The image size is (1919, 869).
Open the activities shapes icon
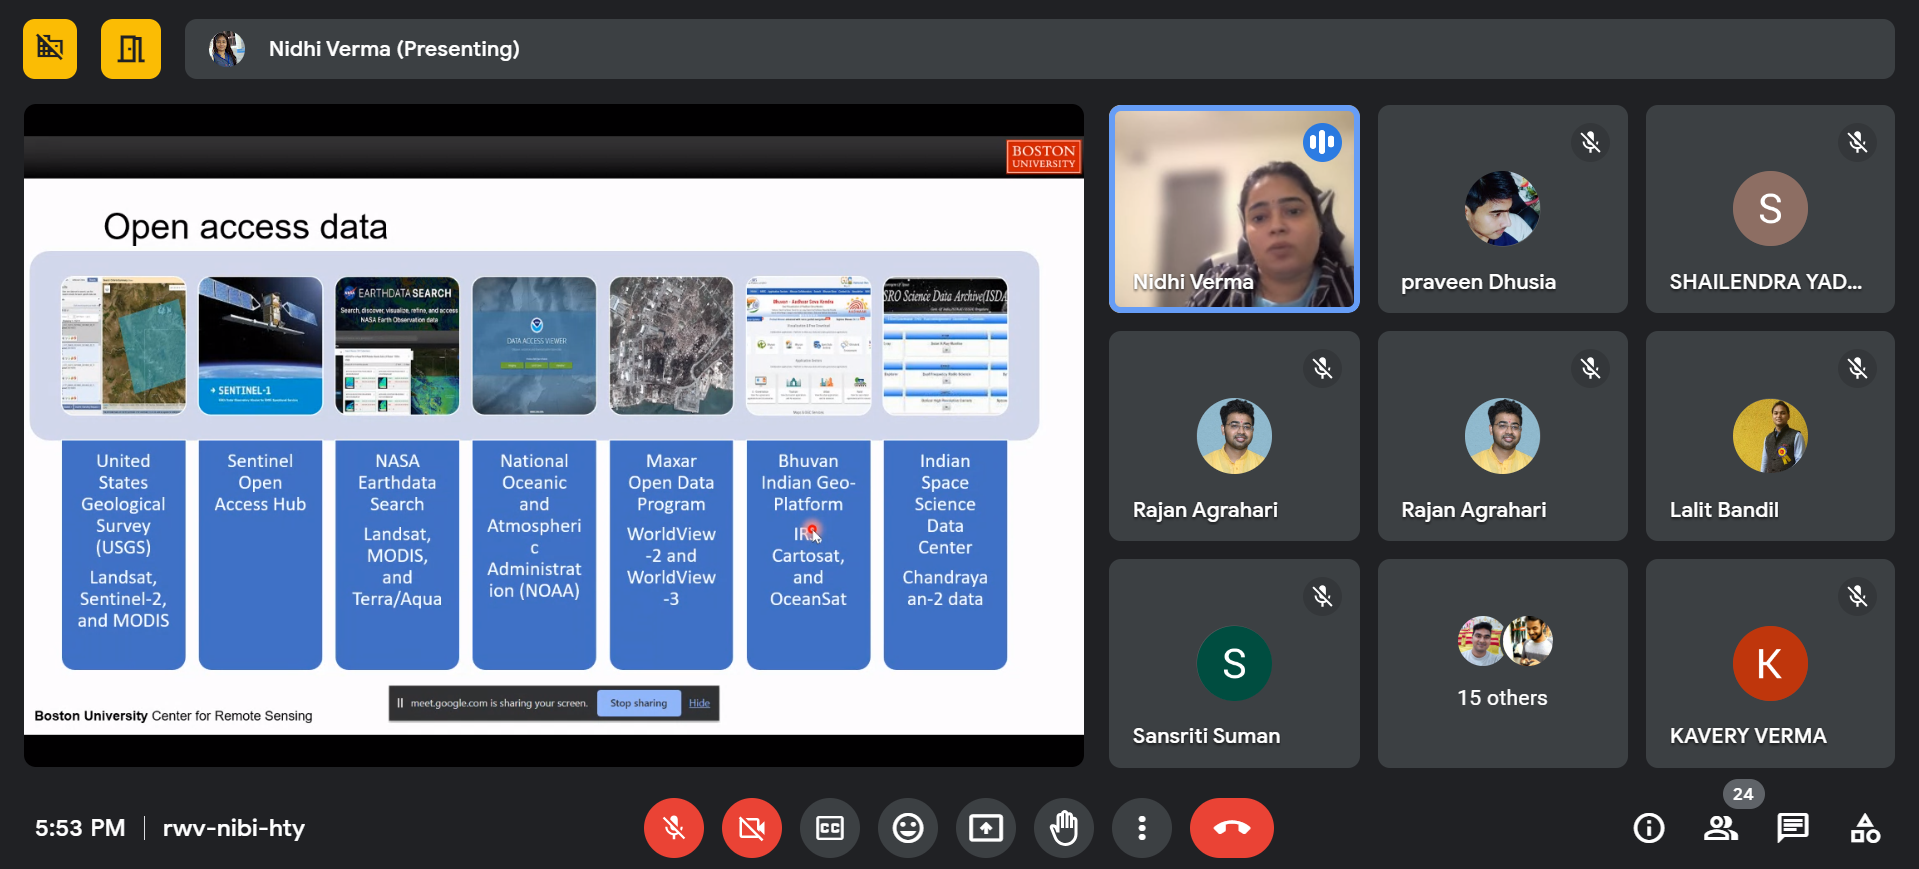coord(1865,828)
